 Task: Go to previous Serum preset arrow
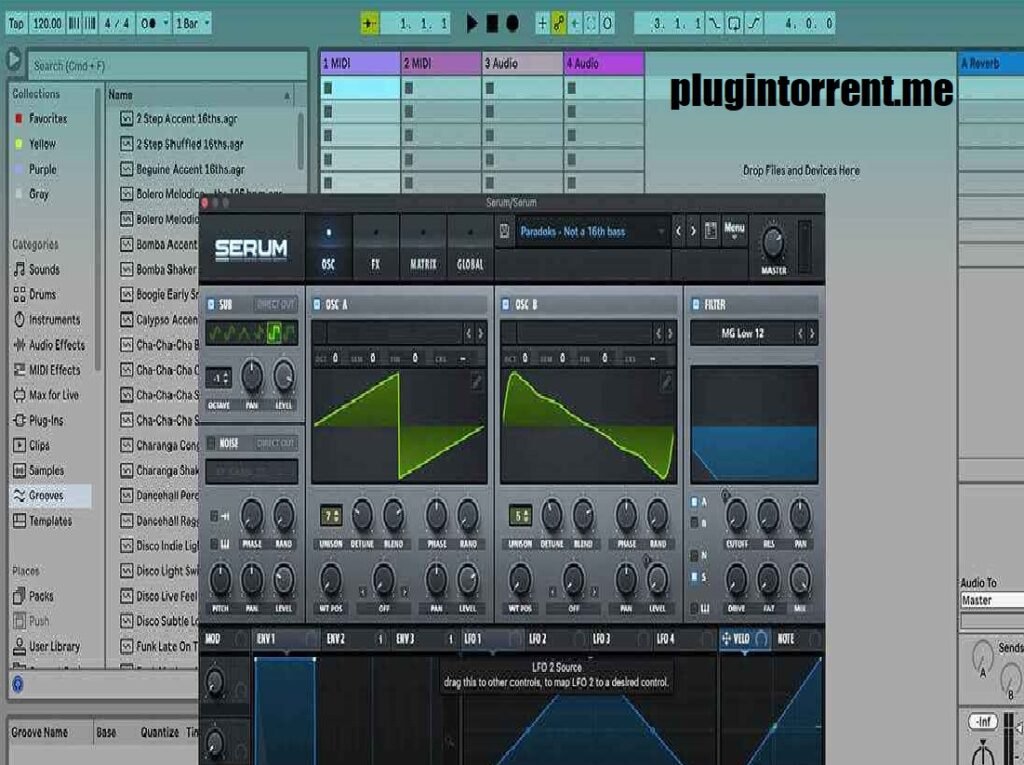(x=679, y=231)
